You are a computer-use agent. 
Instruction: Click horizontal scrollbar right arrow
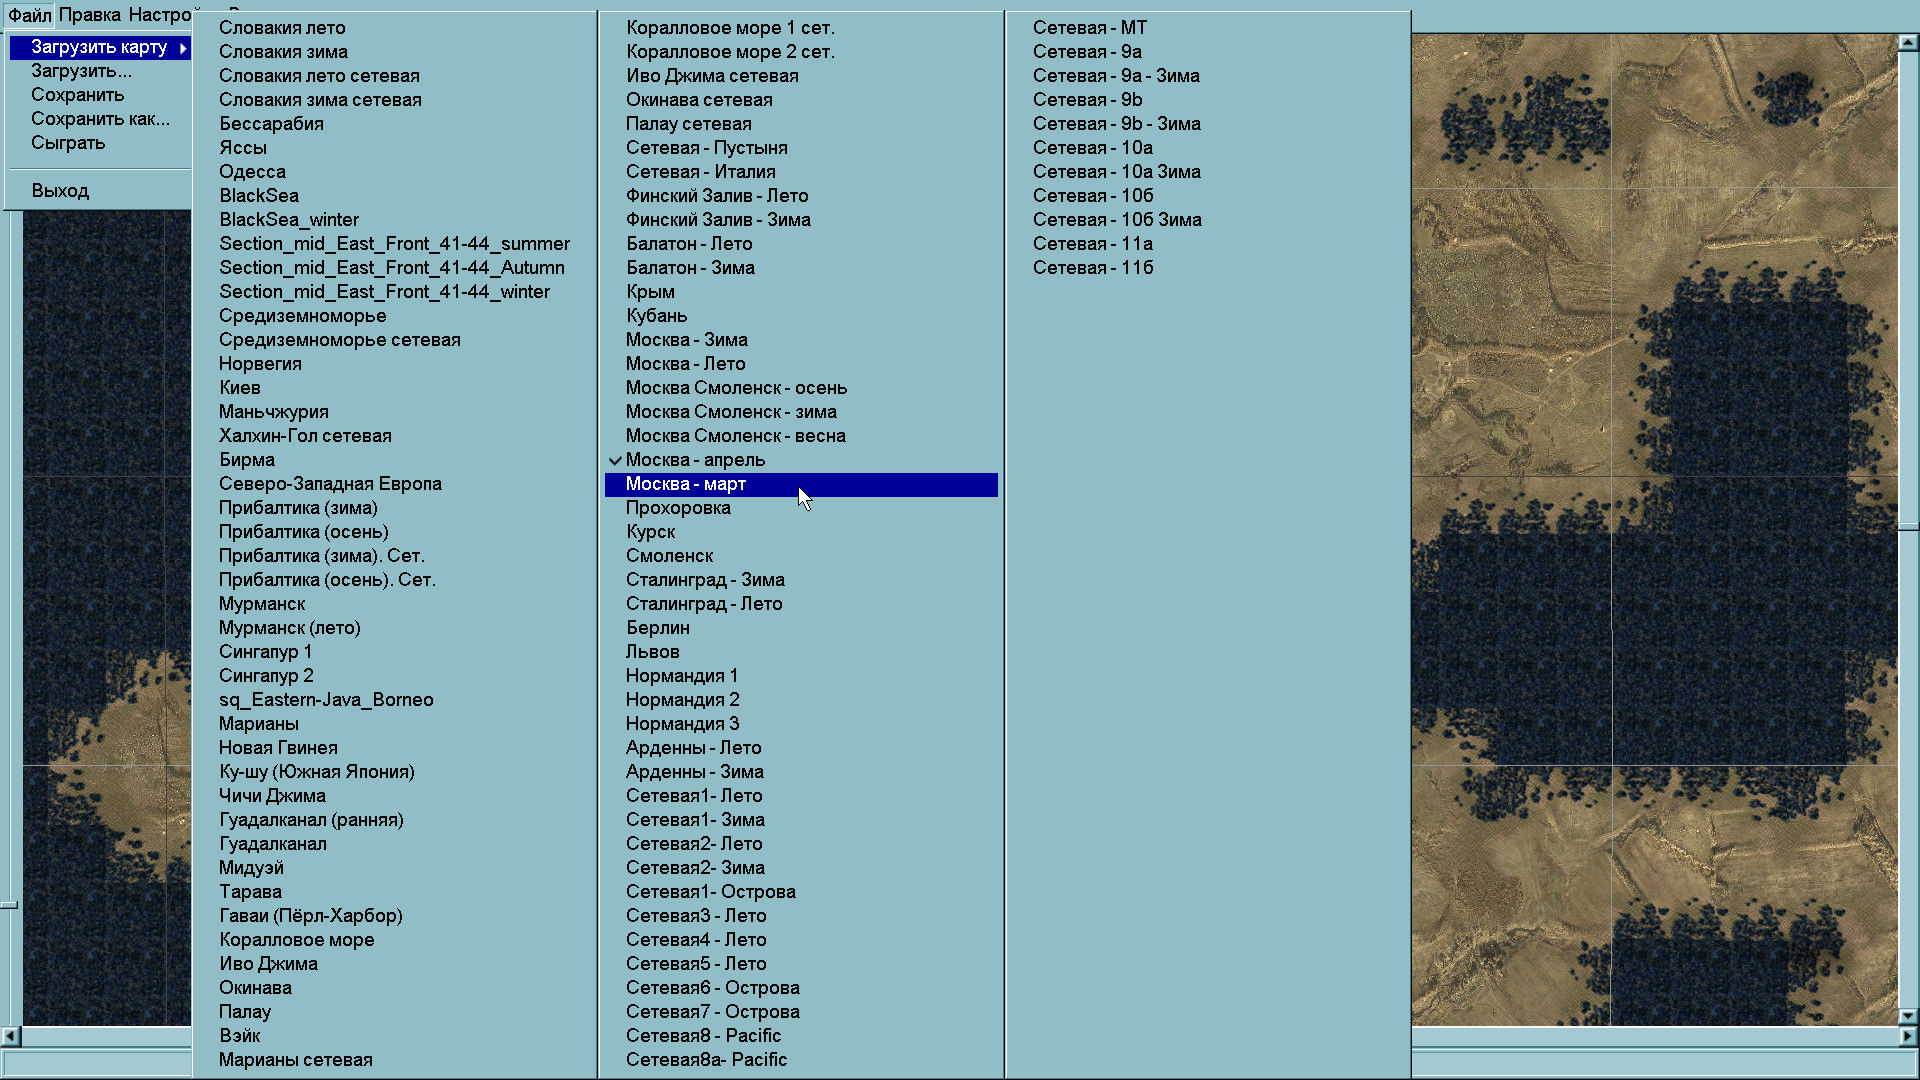point(1908,1036)
